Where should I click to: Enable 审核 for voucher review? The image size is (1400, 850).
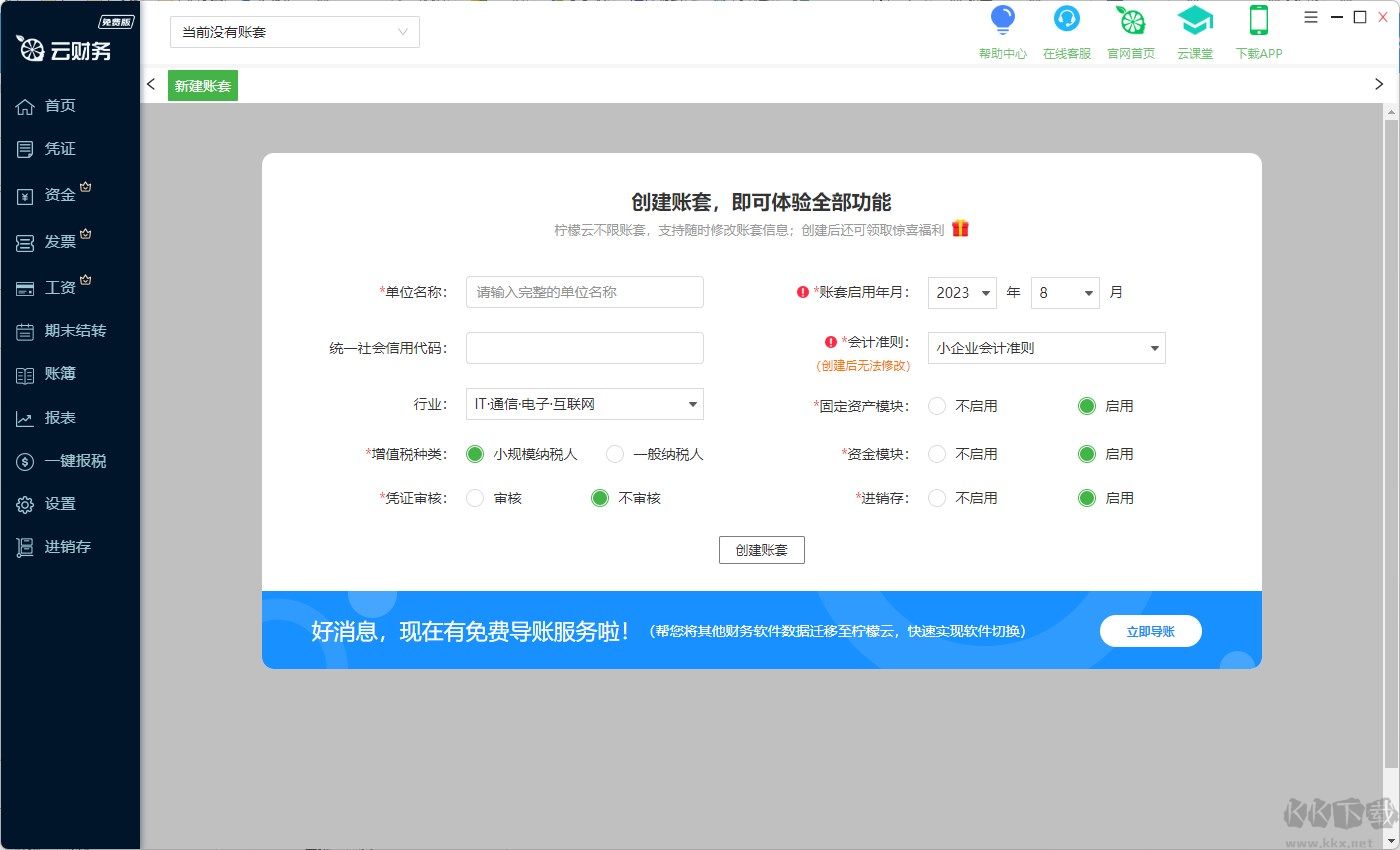click(x=475, y=498)
